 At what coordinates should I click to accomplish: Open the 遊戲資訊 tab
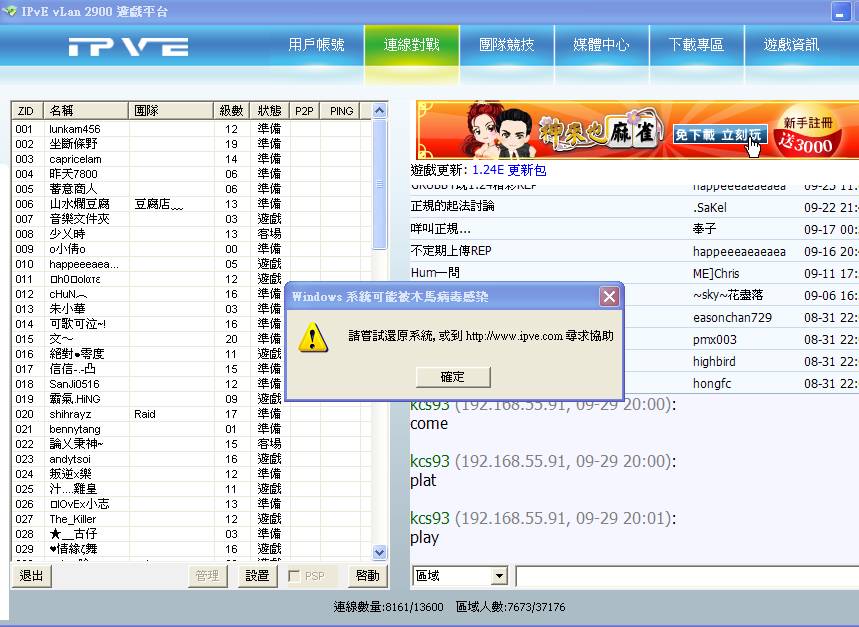tap(792, 44)
